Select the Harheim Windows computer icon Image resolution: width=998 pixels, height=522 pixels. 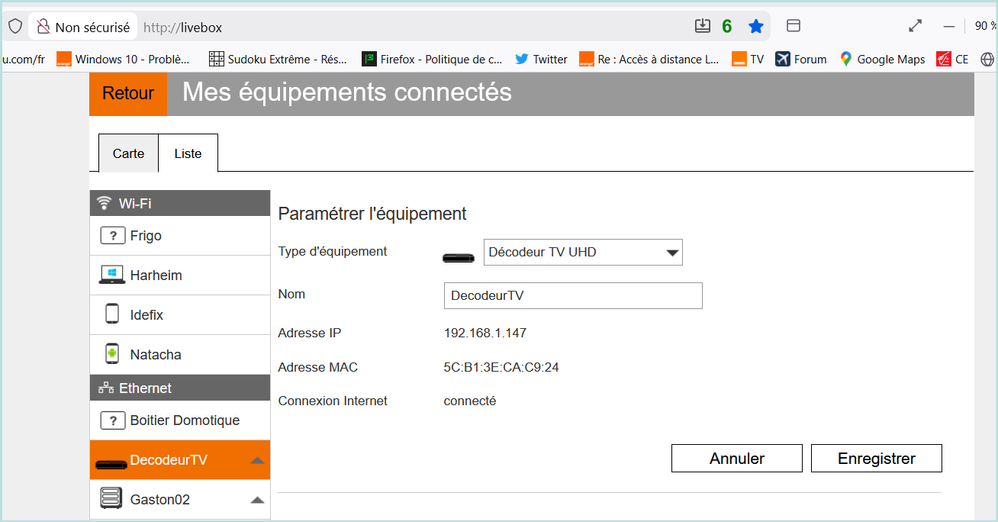click(x=112, y=275)
